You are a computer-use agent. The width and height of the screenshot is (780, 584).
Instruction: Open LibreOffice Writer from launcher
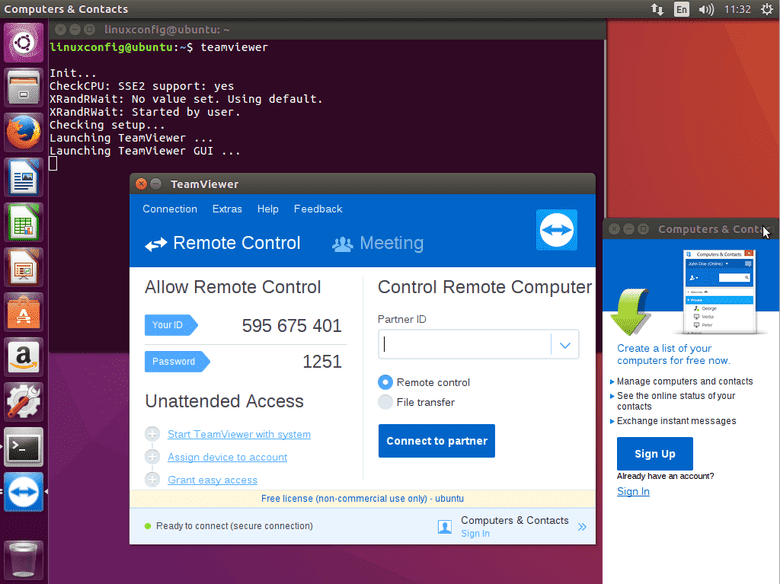(x=23, y=178)
